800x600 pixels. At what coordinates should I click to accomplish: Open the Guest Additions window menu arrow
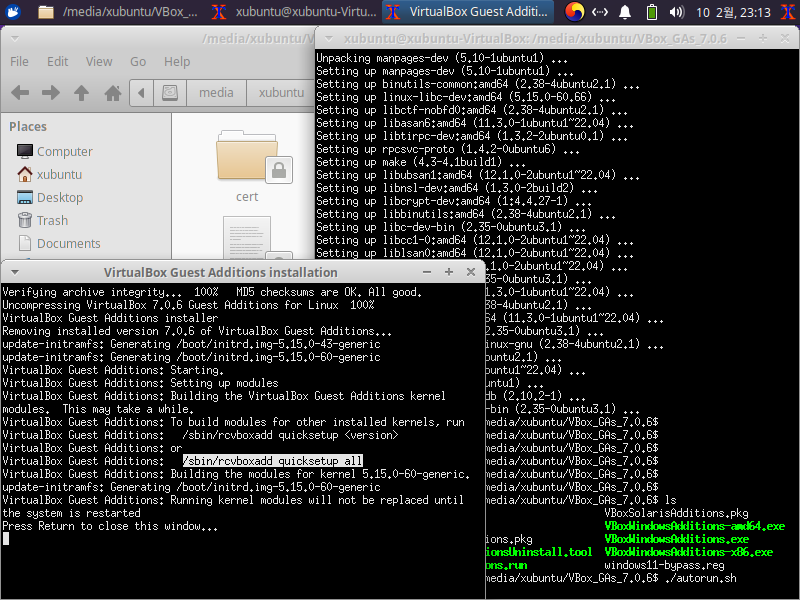15,272
